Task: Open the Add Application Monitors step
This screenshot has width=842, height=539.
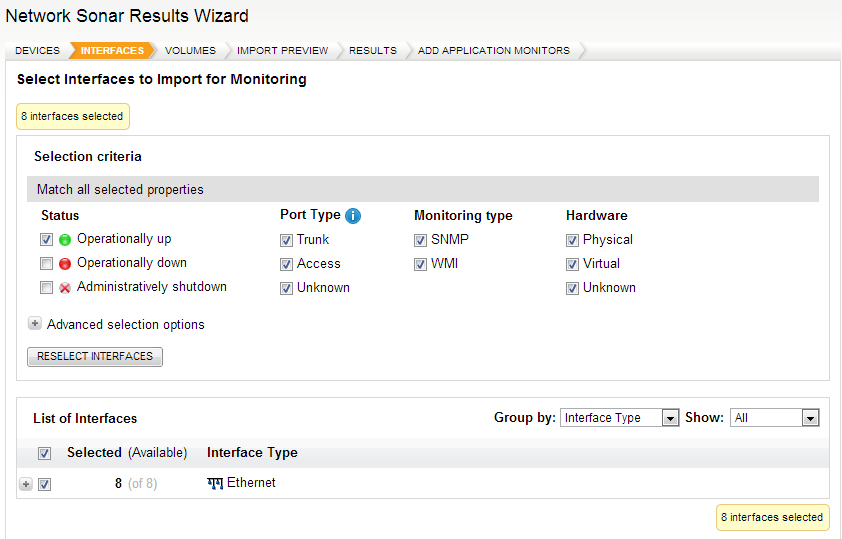Action: (x=494, y=50)
